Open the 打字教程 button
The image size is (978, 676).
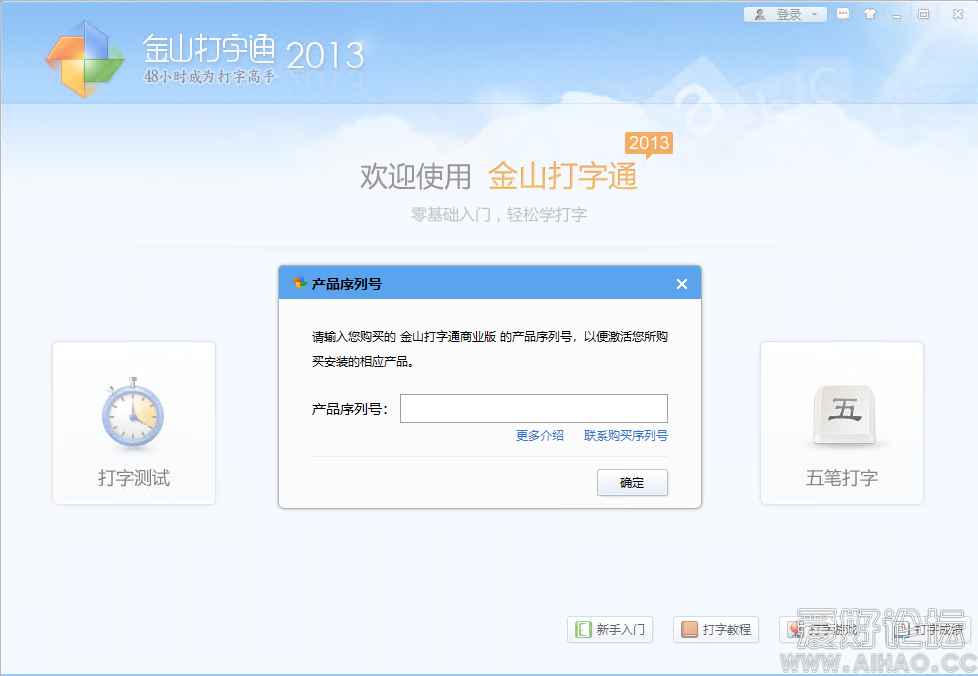716,629
